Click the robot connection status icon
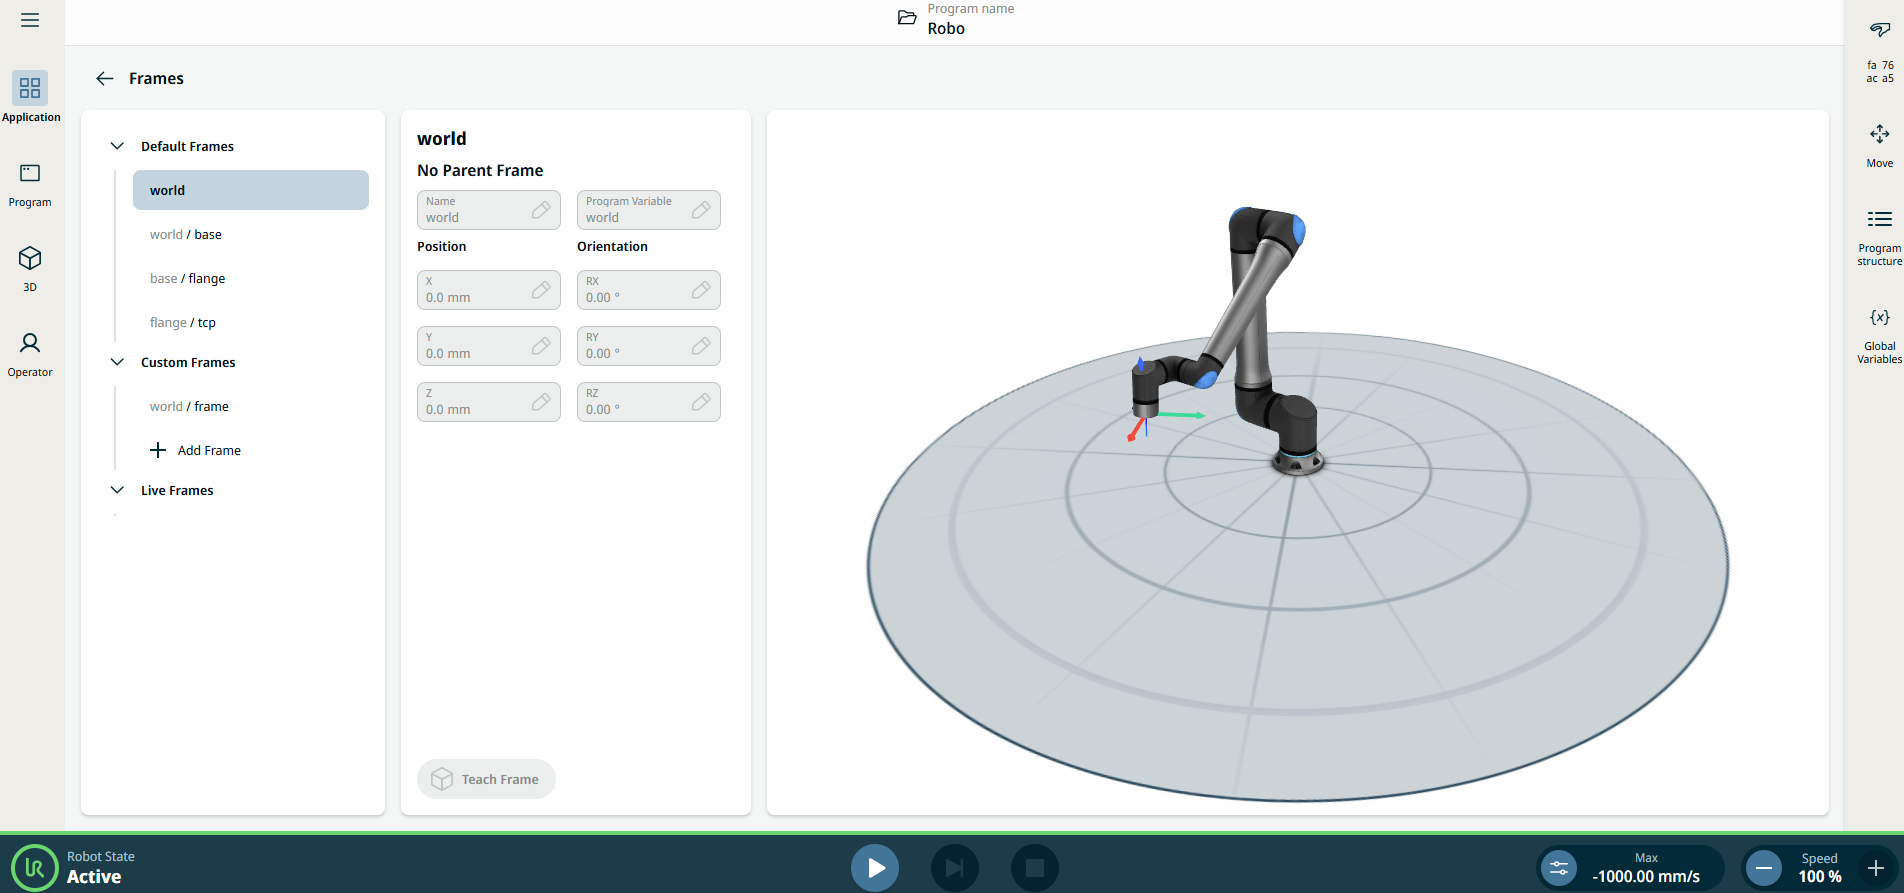 click(1879, 30)
